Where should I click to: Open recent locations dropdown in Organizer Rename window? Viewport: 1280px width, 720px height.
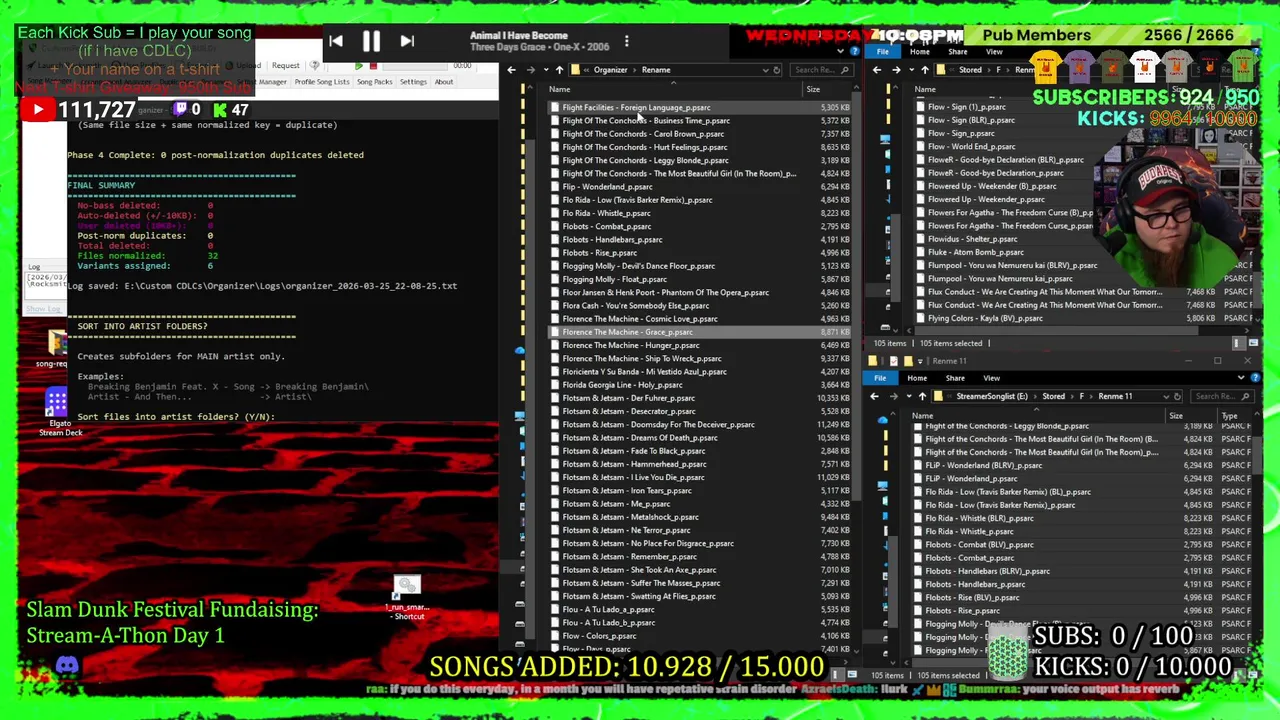click(x=545, y=70)
